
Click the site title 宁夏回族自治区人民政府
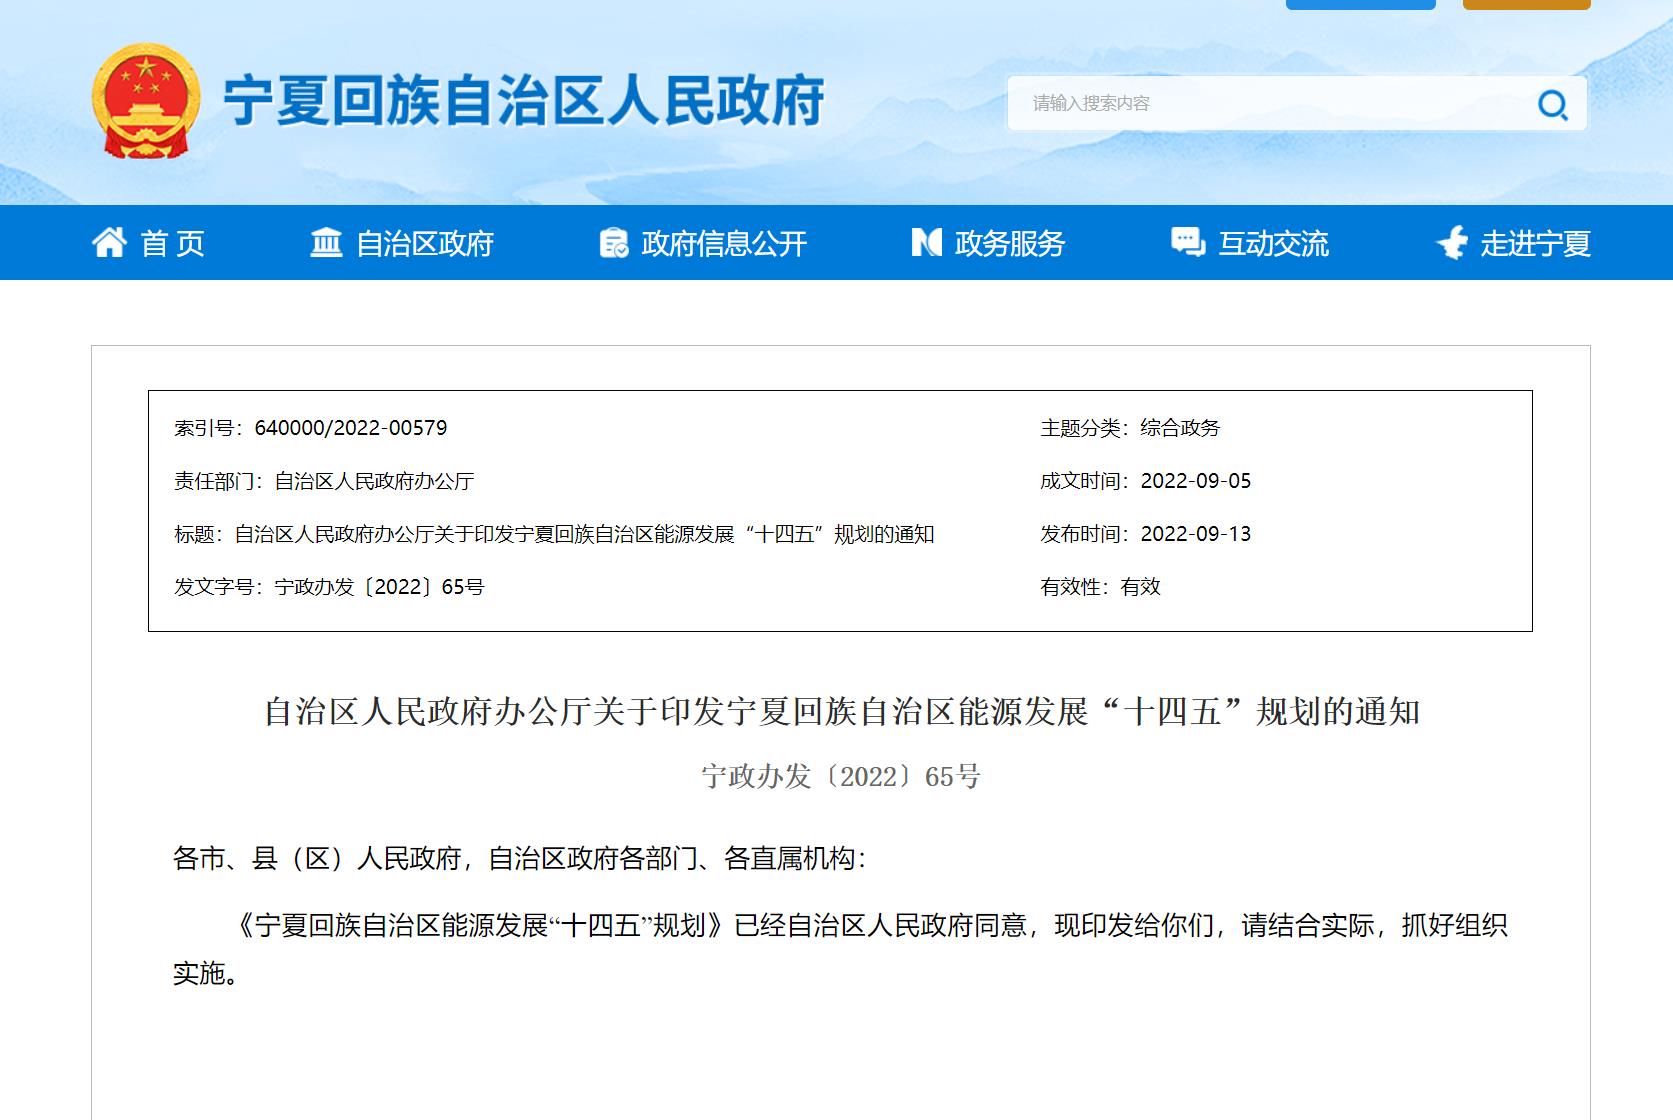coord(530,98)
